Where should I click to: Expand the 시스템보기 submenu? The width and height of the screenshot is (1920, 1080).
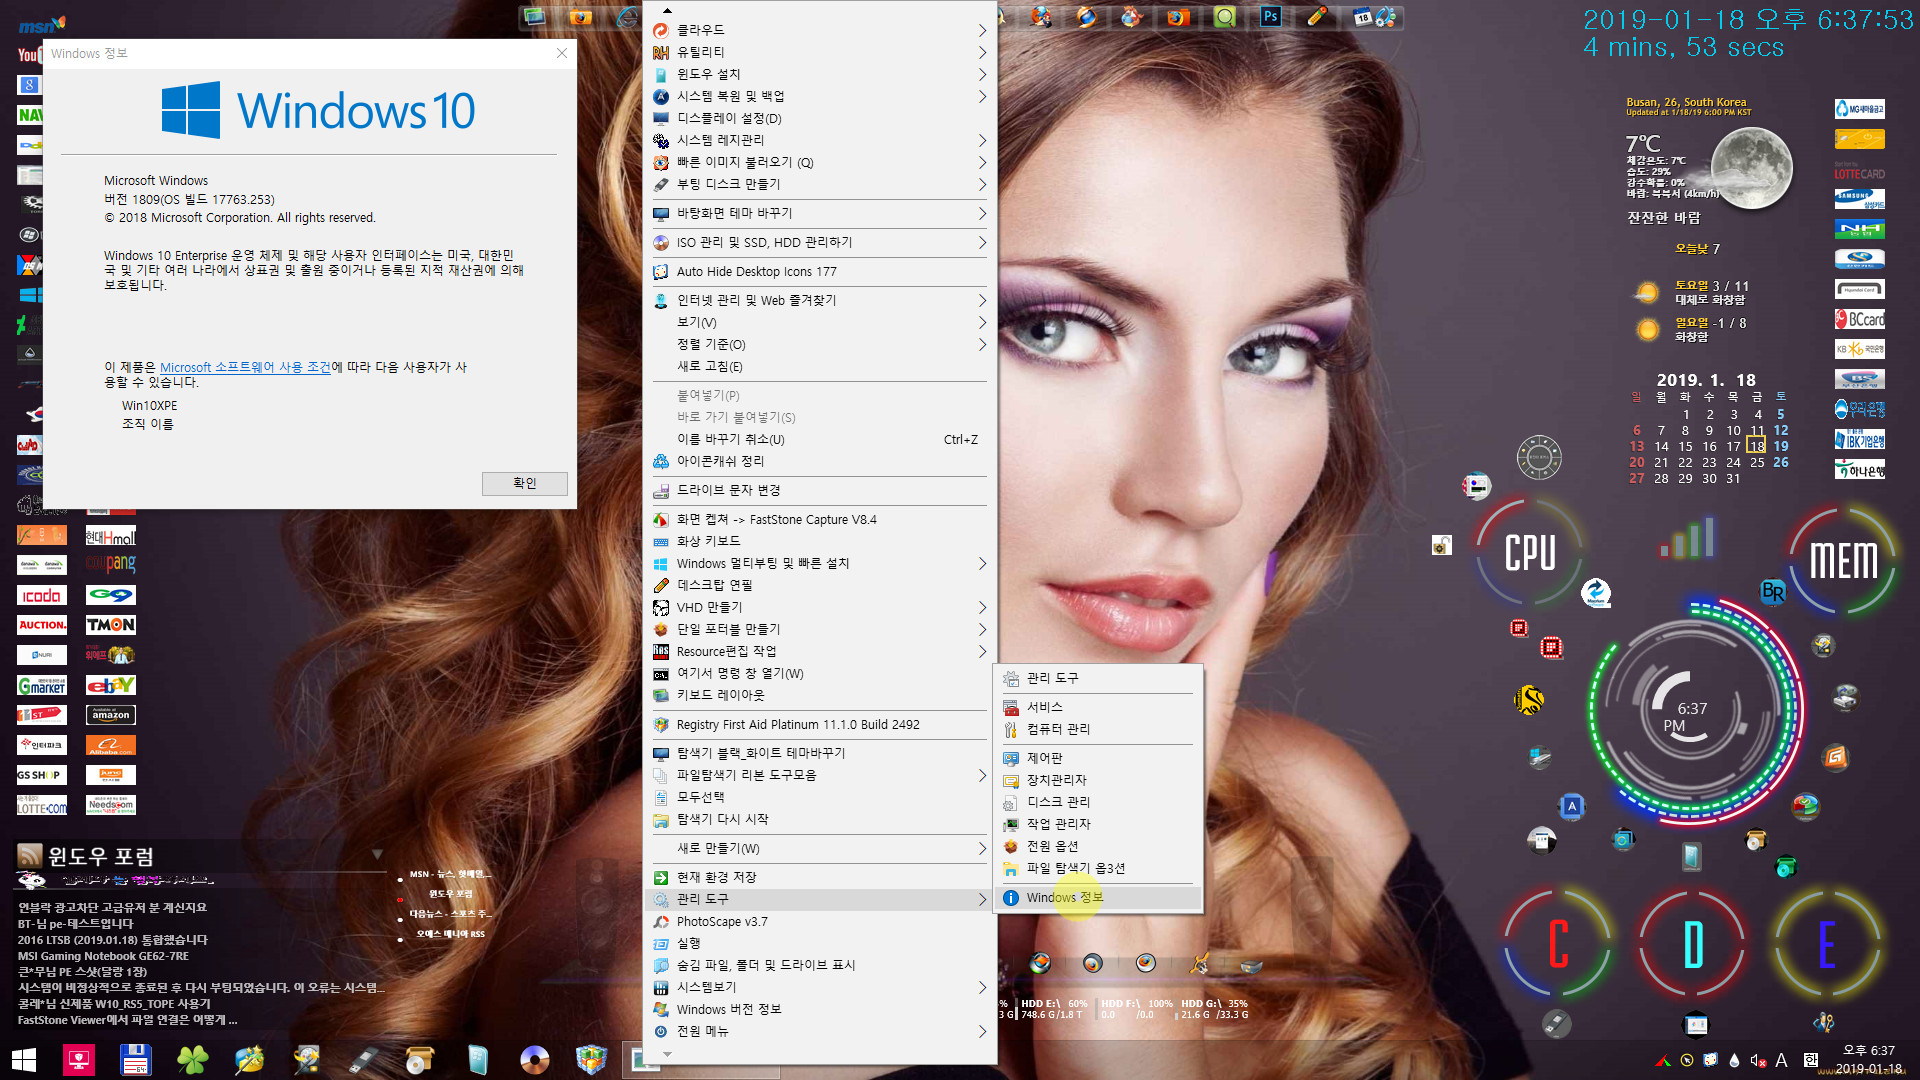[819, 987]
